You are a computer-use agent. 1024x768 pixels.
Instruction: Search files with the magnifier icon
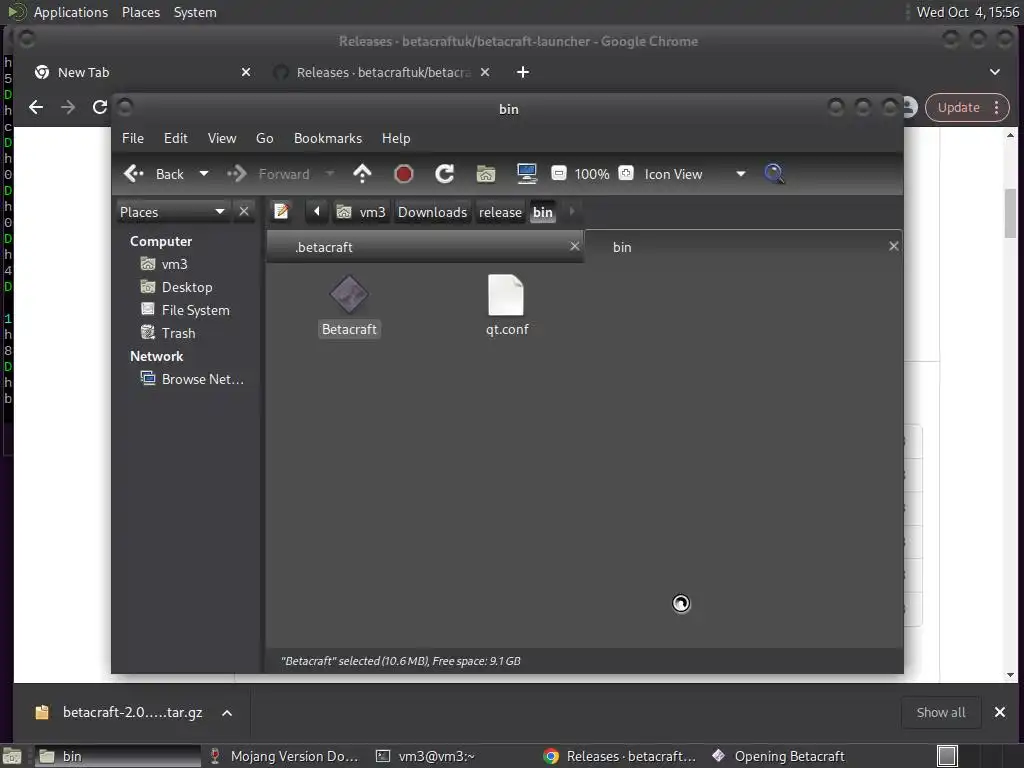pyautogui.click(x=774, y=174)
